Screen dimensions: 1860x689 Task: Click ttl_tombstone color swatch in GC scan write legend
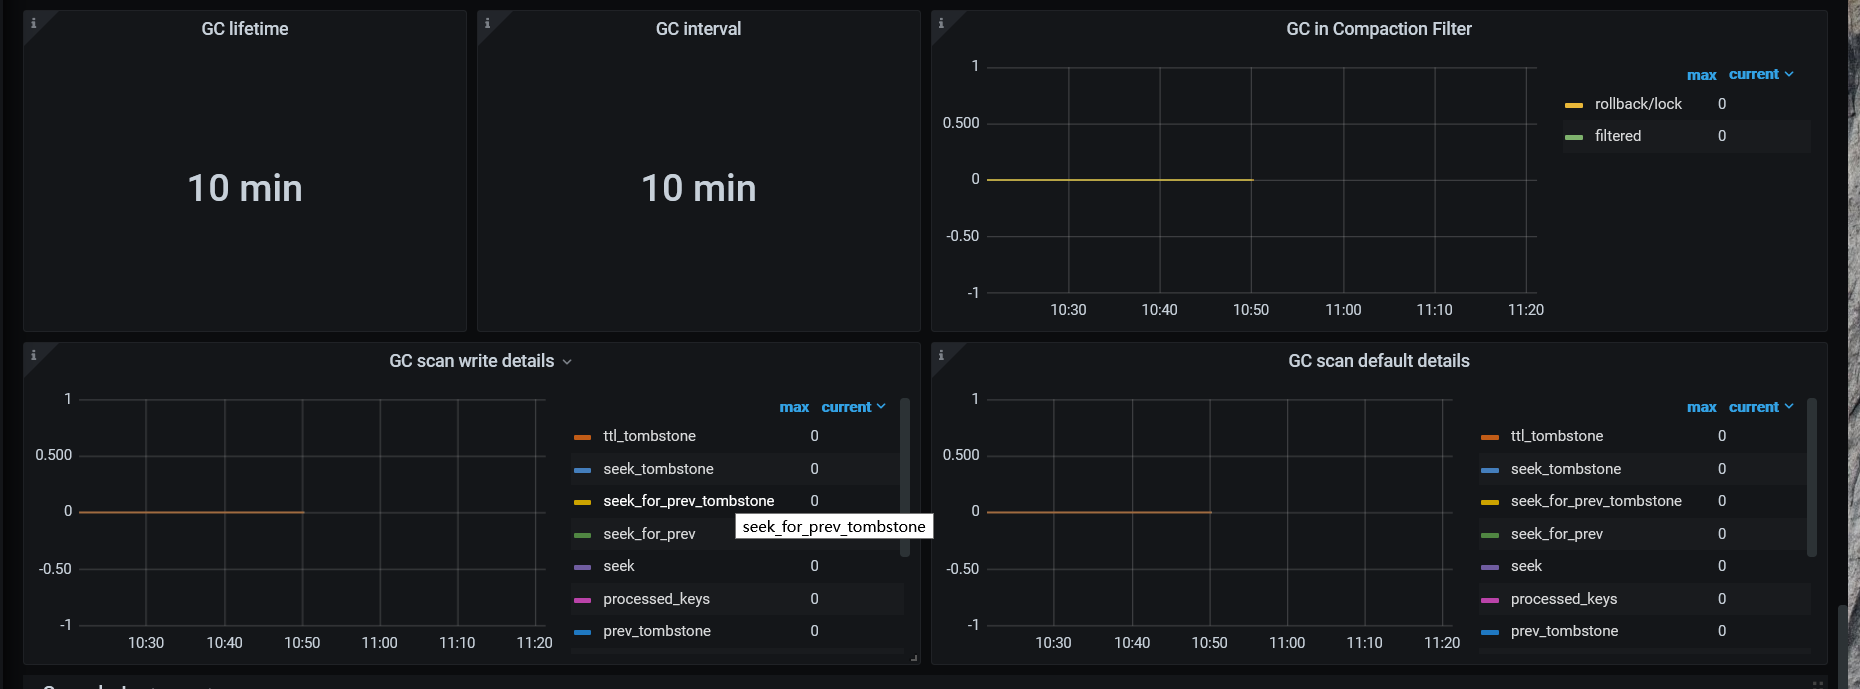(582, 437)
